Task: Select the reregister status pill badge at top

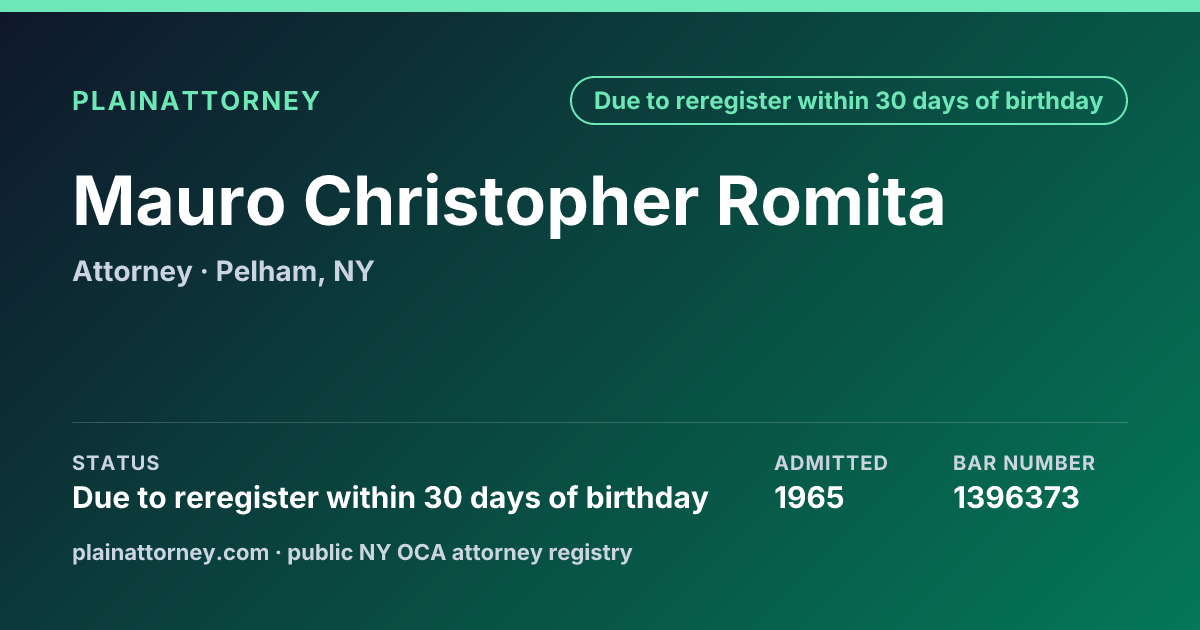Action: point(848,101)
